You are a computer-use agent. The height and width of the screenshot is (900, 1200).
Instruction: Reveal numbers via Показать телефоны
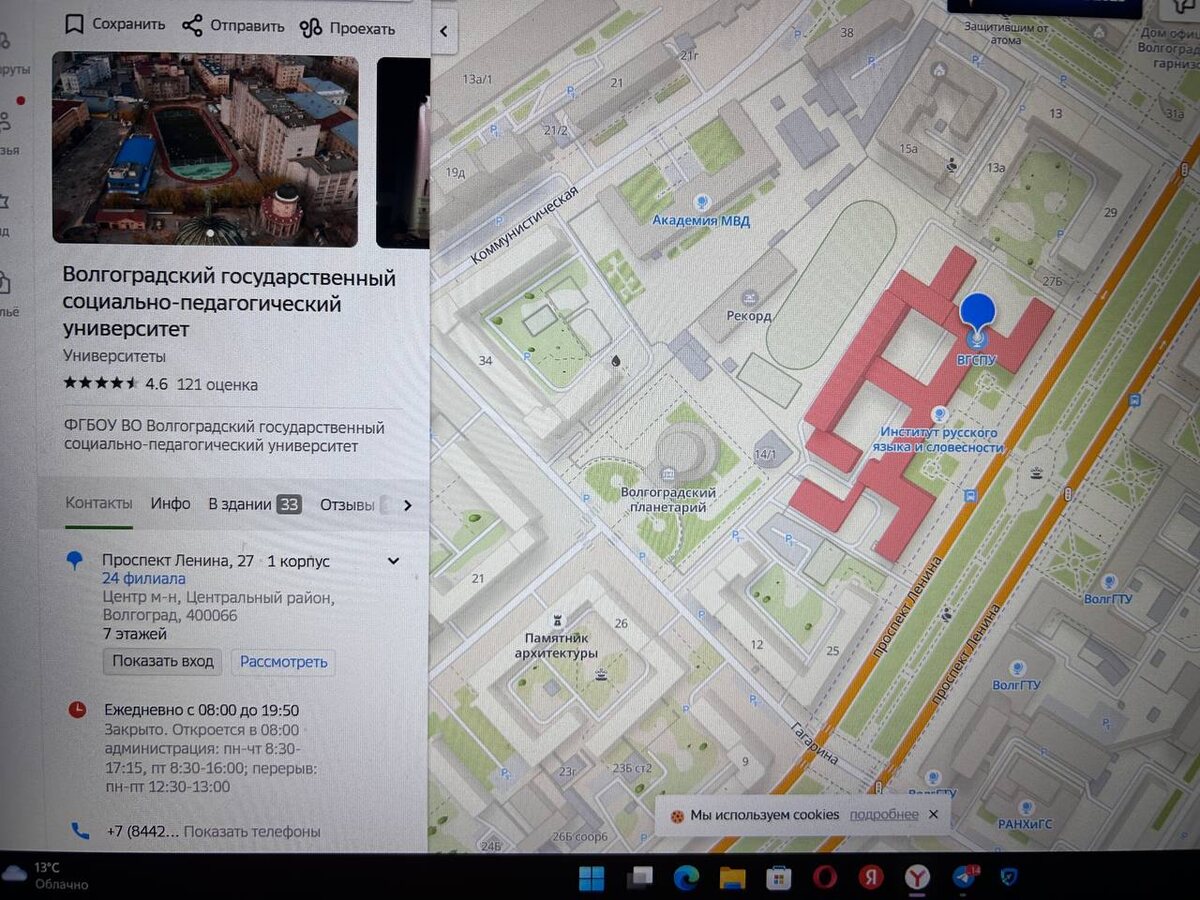[x=252, y=831]
